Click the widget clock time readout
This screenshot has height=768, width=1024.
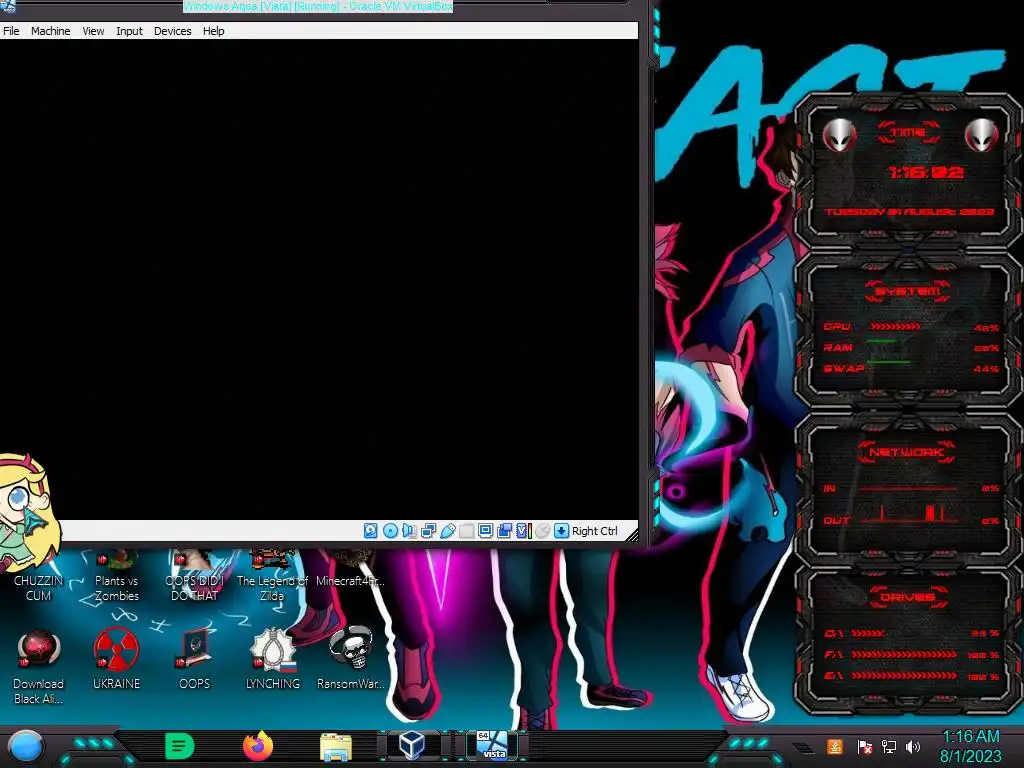[x=926, y=172]
